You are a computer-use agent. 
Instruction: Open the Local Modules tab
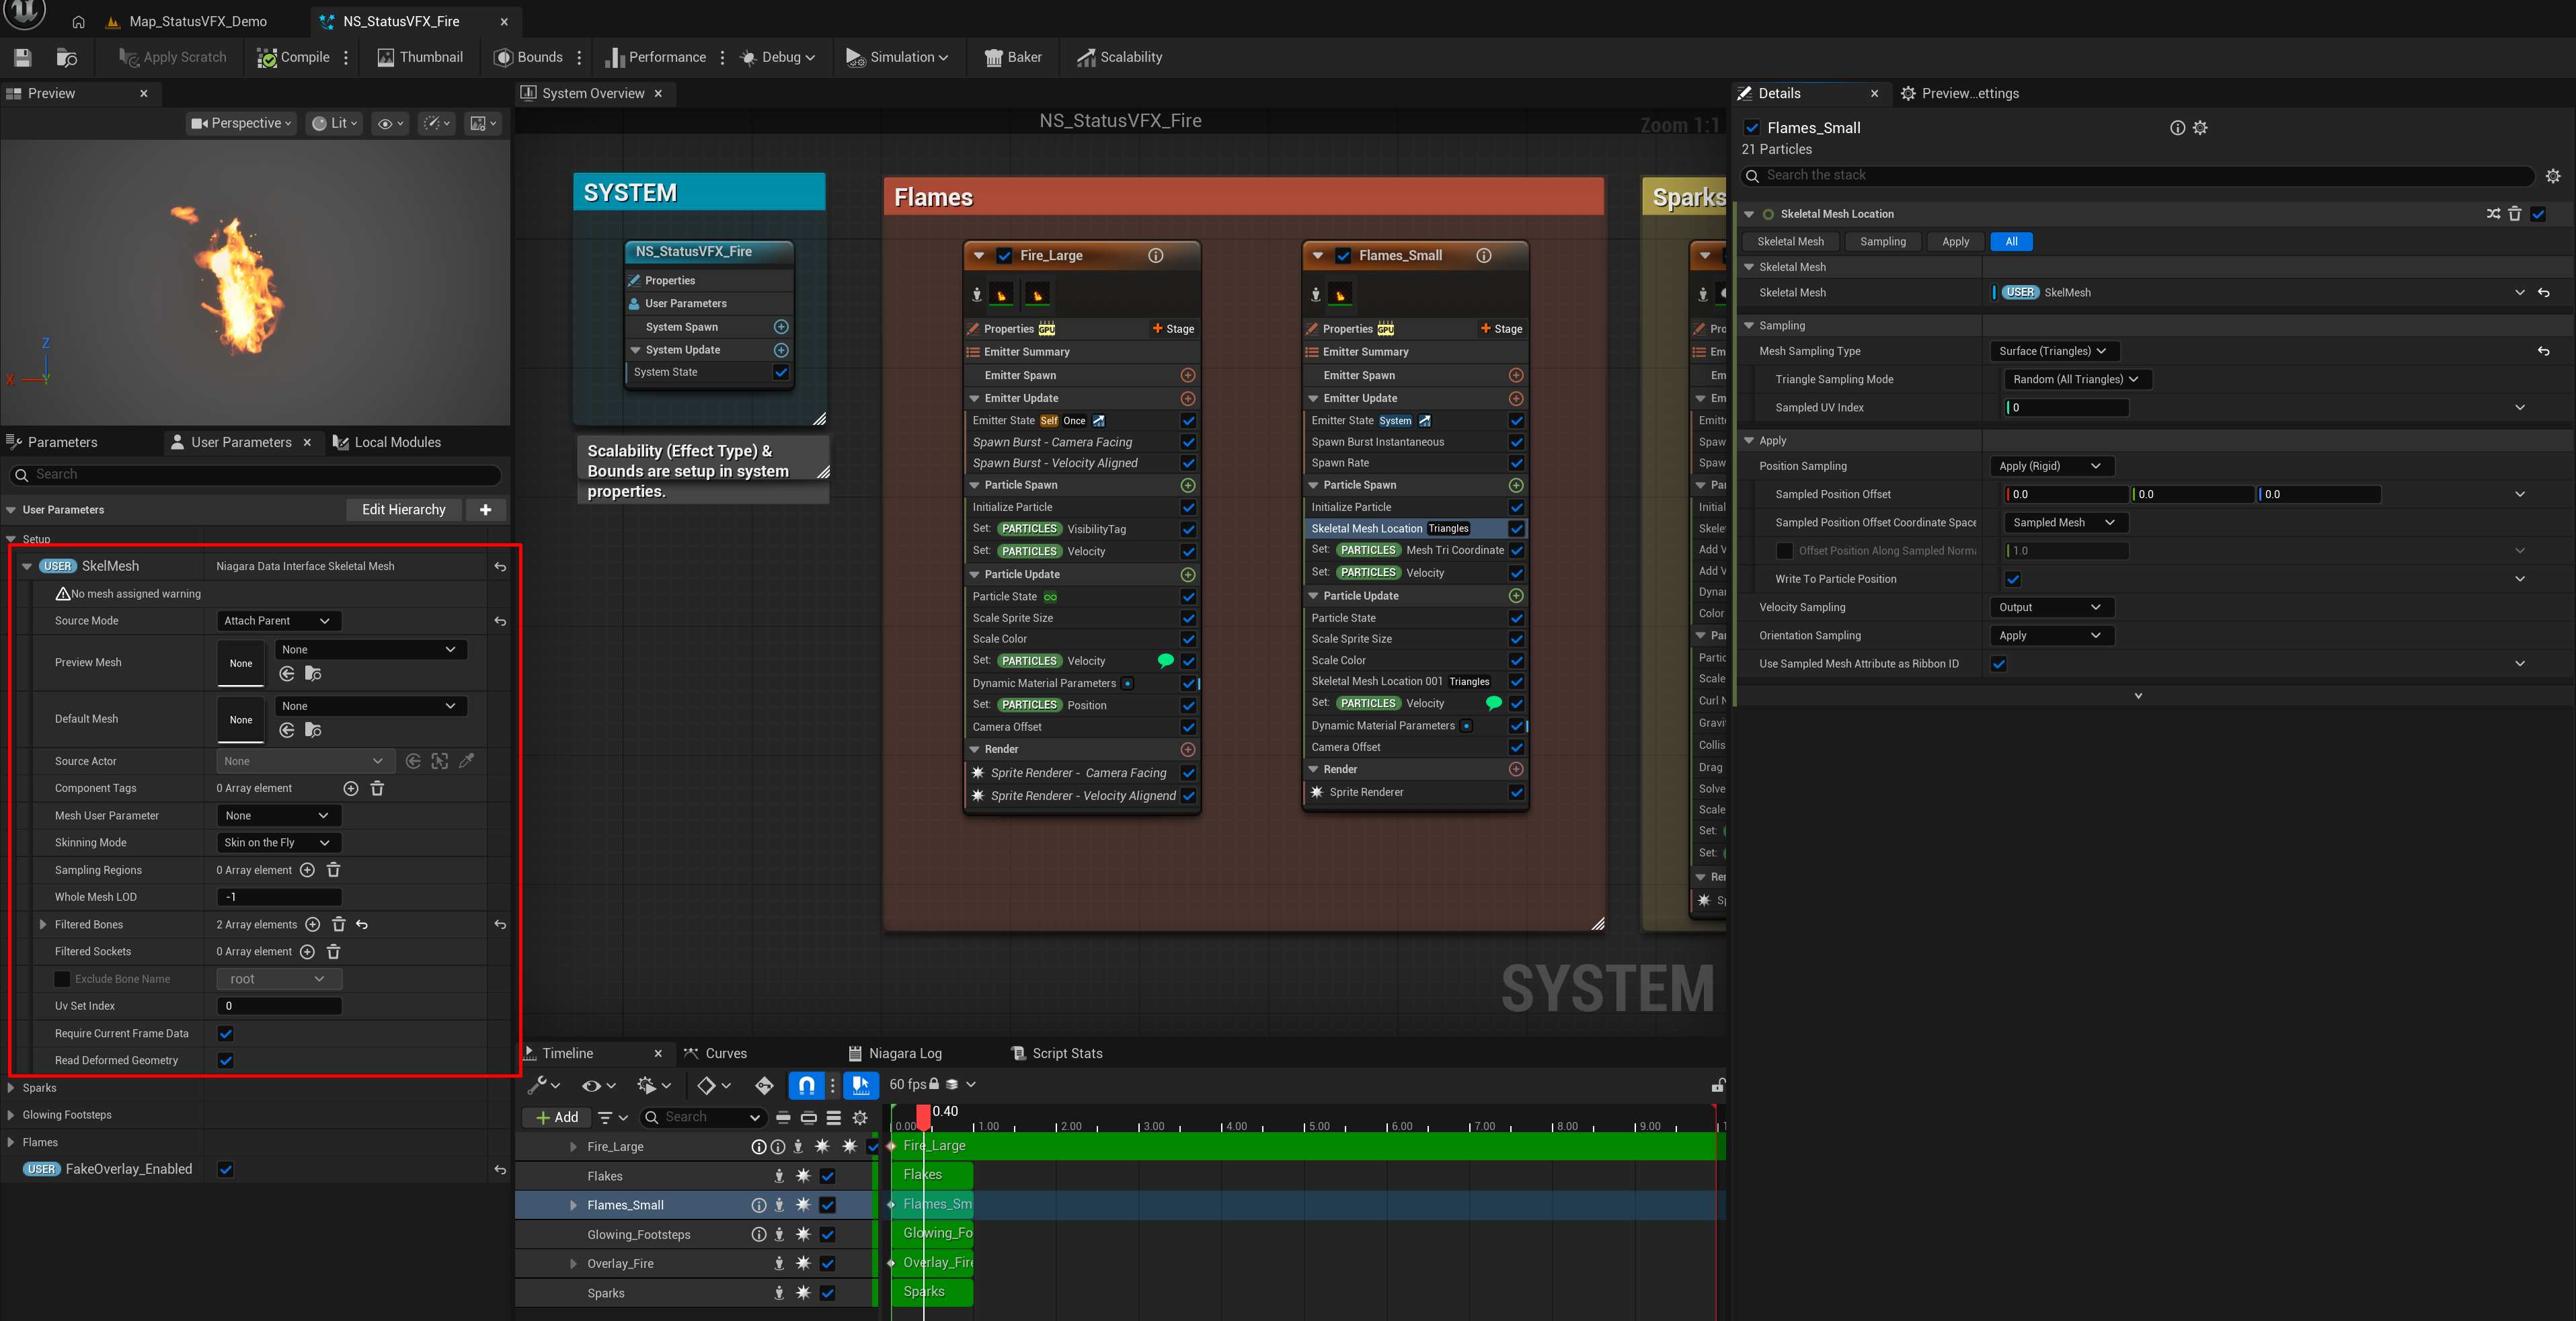(387, 442)
